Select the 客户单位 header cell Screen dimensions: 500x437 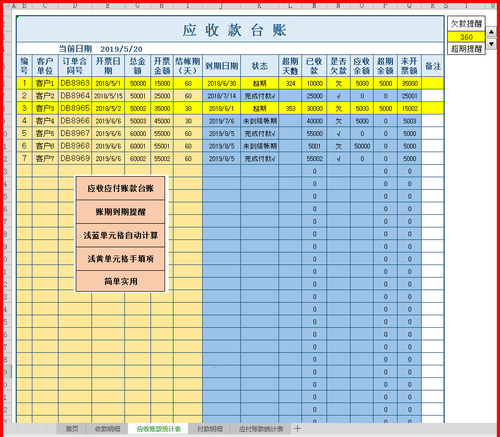tap(45, 66)
